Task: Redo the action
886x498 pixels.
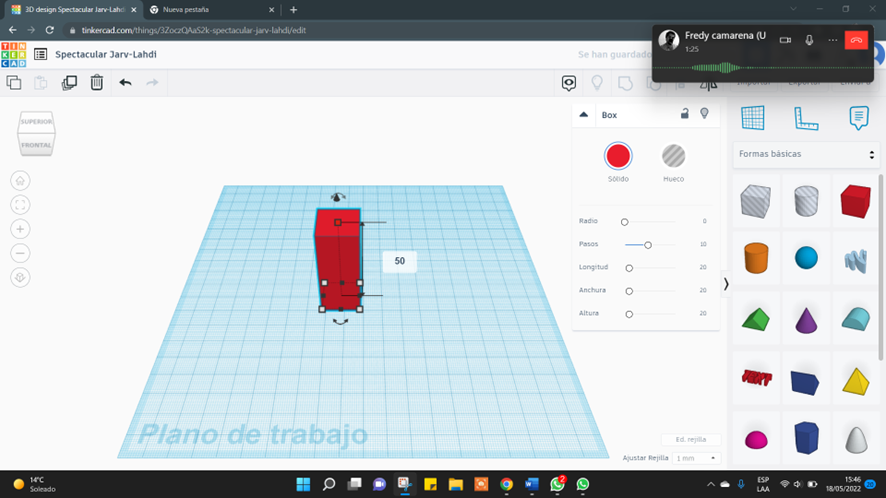Action: [x=152, y=83]
